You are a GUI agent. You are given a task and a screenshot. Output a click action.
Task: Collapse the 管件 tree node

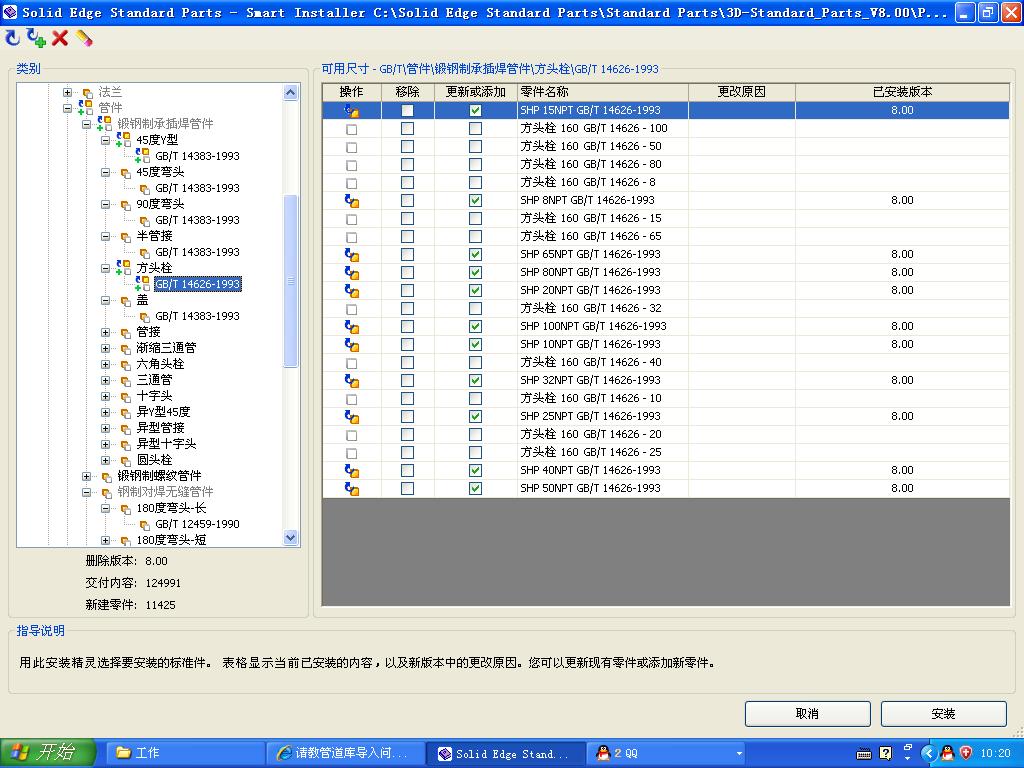(x=67, y=108)
